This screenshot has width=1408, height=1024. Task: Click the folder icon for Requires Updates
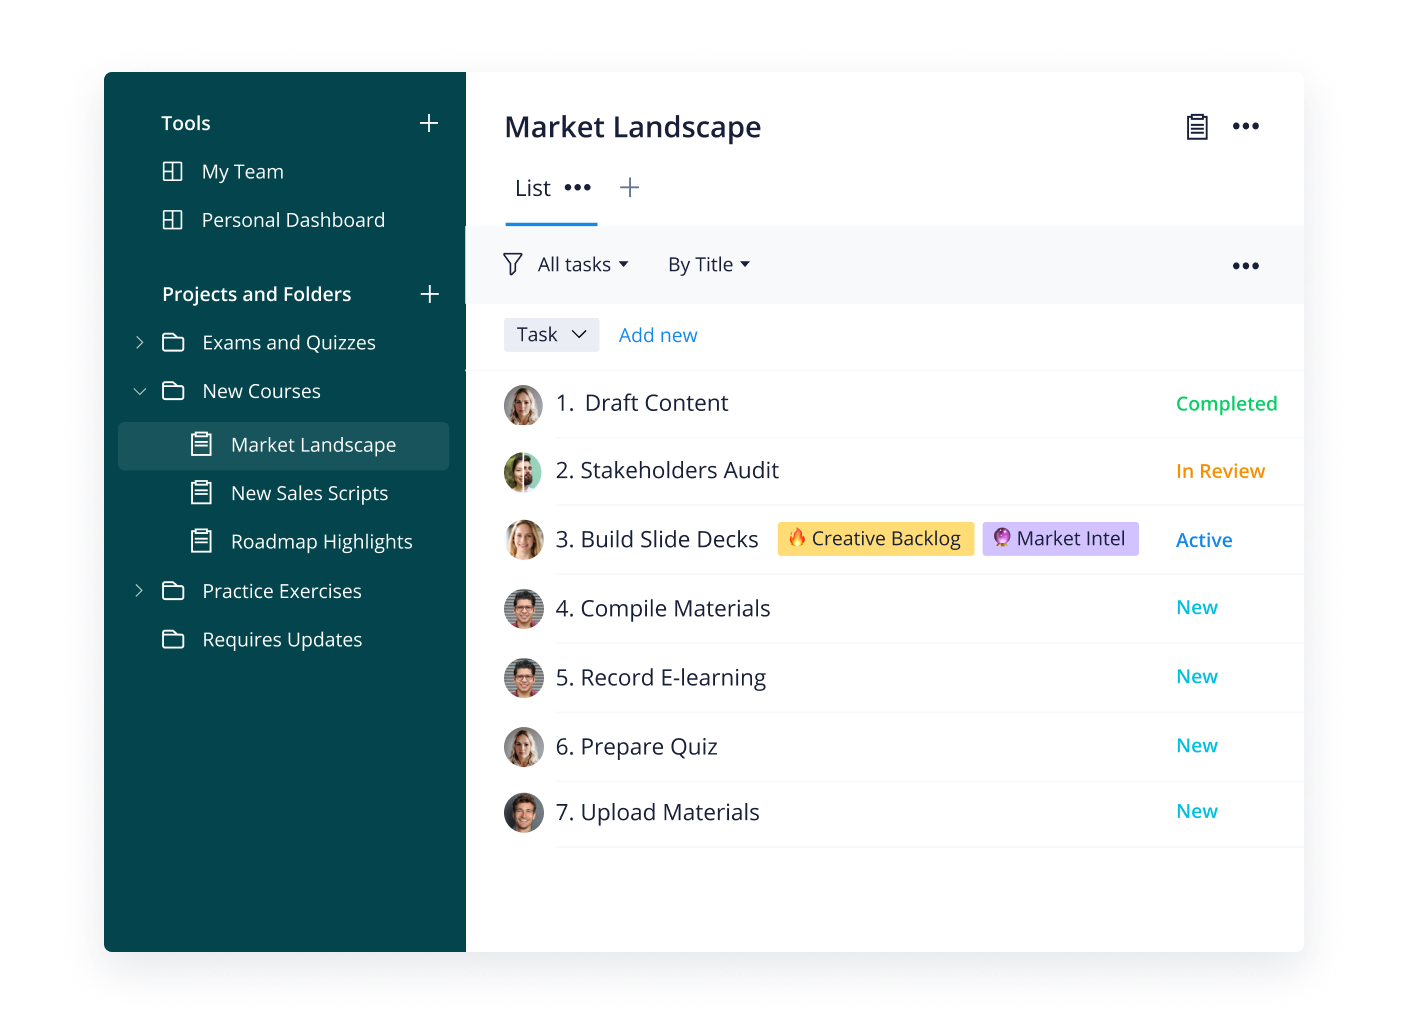173,639
